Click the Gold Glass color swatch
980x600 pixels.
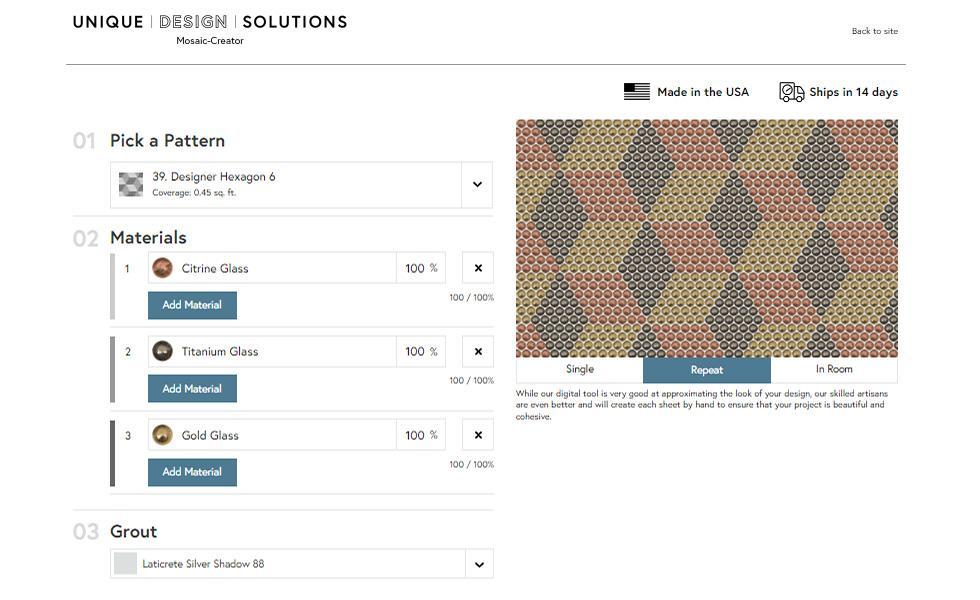point(162,435)
